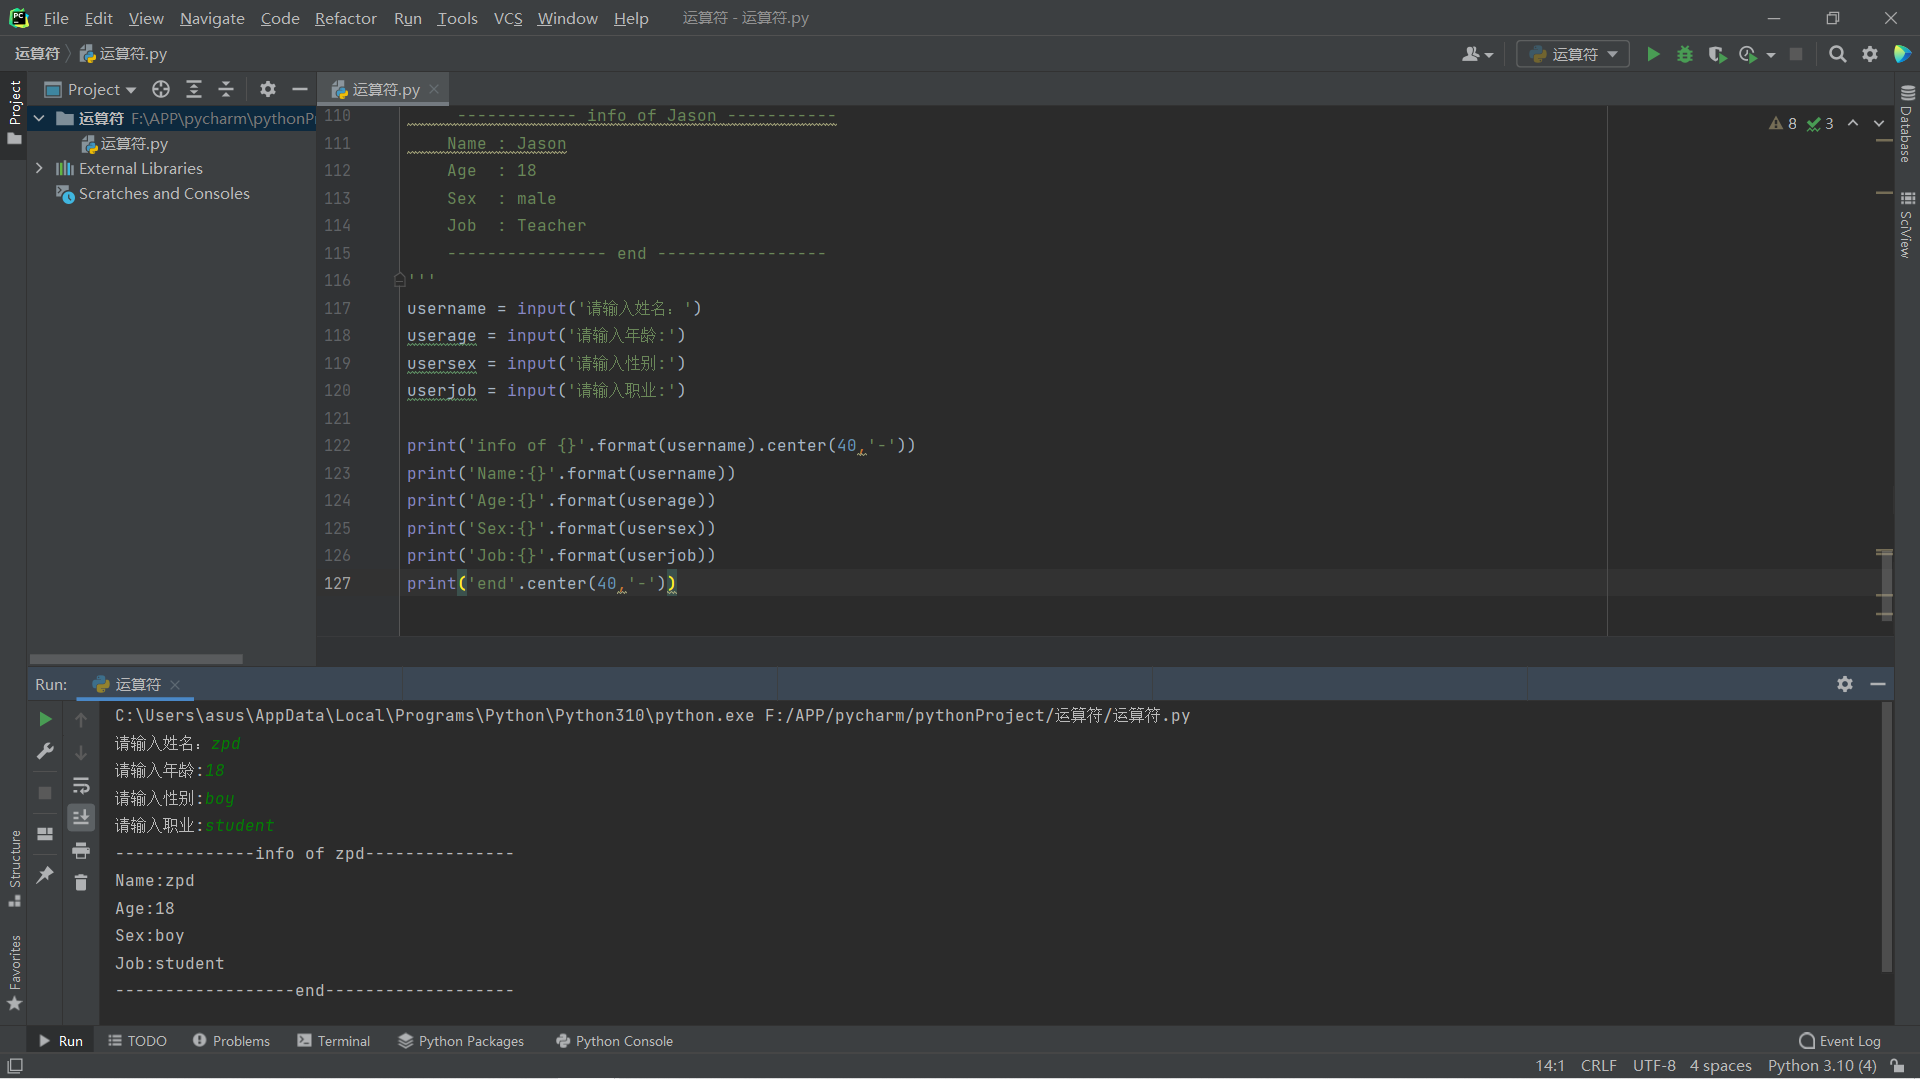Change the Python 3.10 interpreter in status bar

[x=1821, y=1066]
